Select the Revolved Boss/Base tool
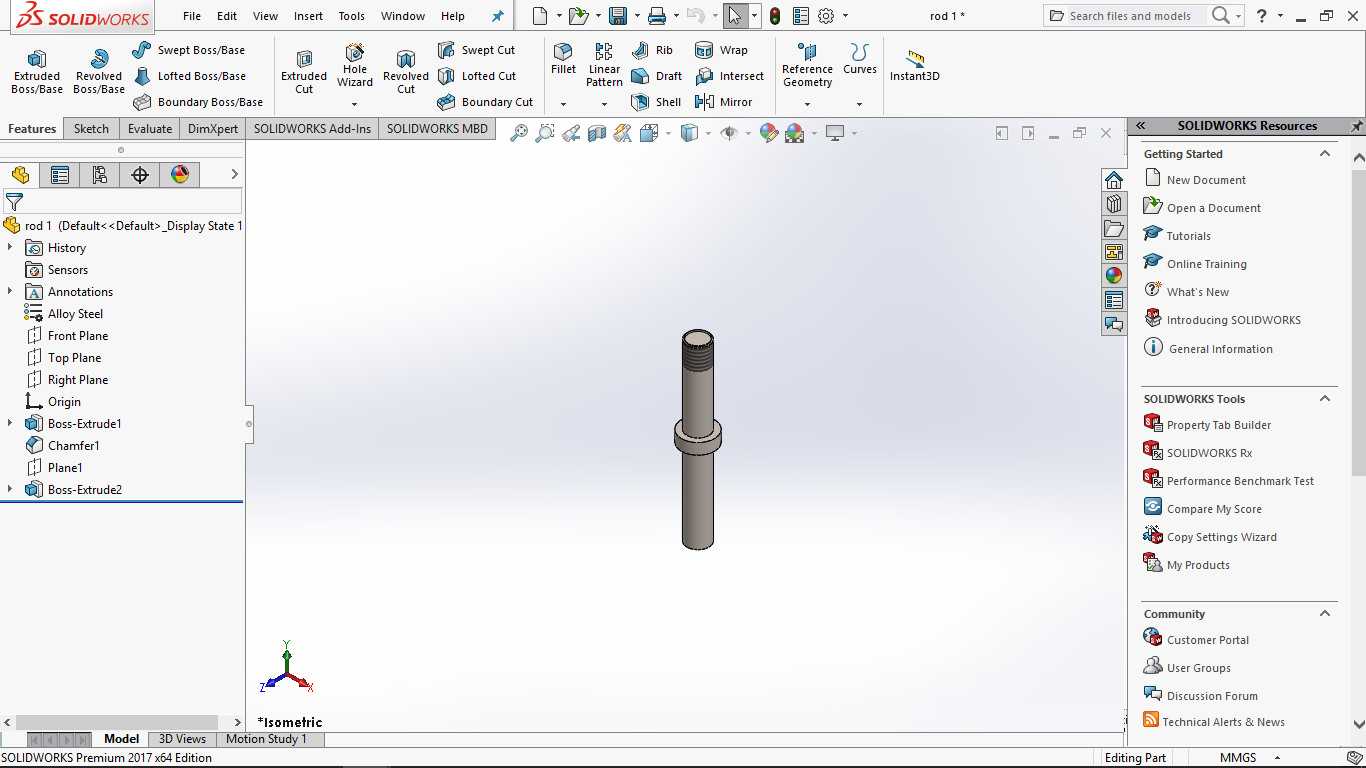Screen dimensions: 1366x768 pyautogui.click(x=99, y=72)
